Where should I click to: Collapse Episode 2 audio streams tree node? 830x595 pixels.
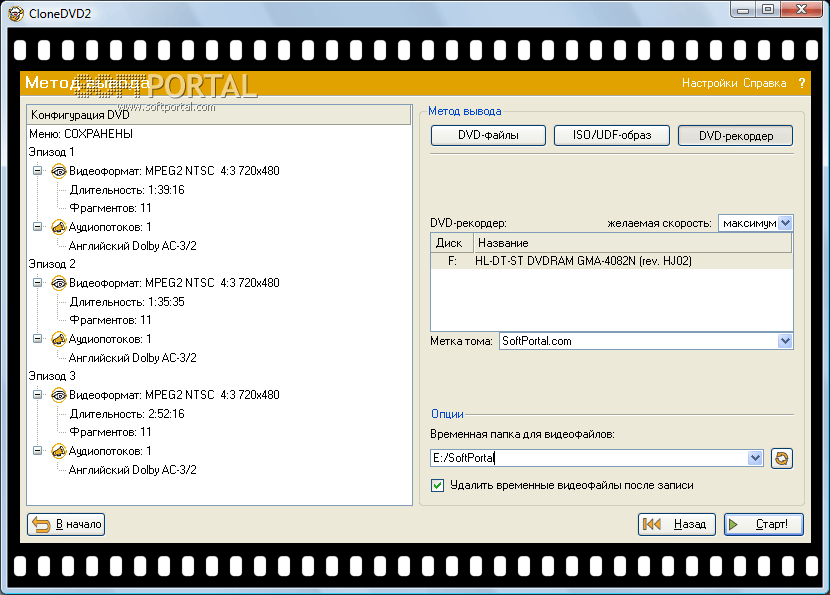pyautogui.click(x=38, y=339)
